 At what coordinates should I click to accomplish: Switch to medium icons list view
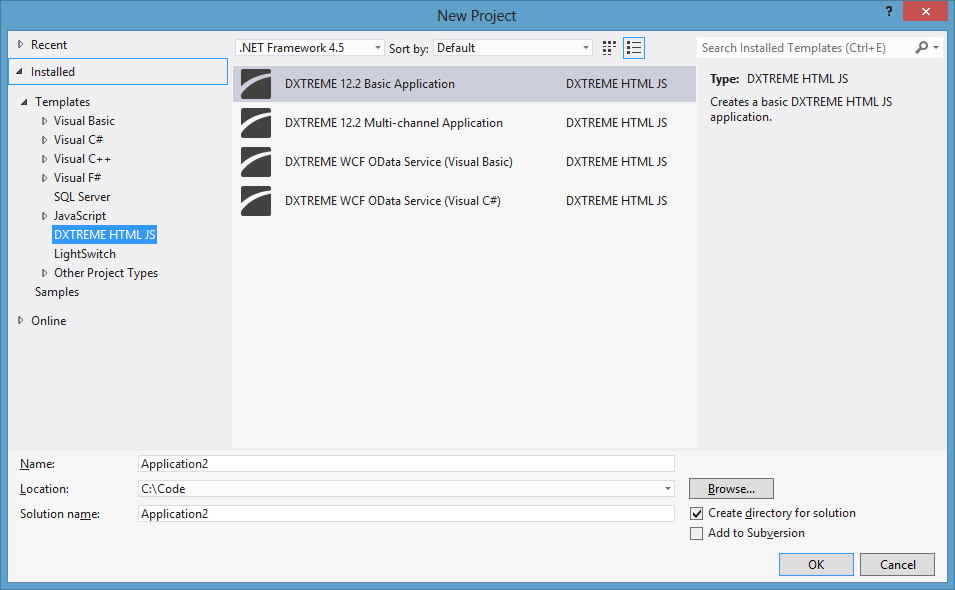[634, 48]
